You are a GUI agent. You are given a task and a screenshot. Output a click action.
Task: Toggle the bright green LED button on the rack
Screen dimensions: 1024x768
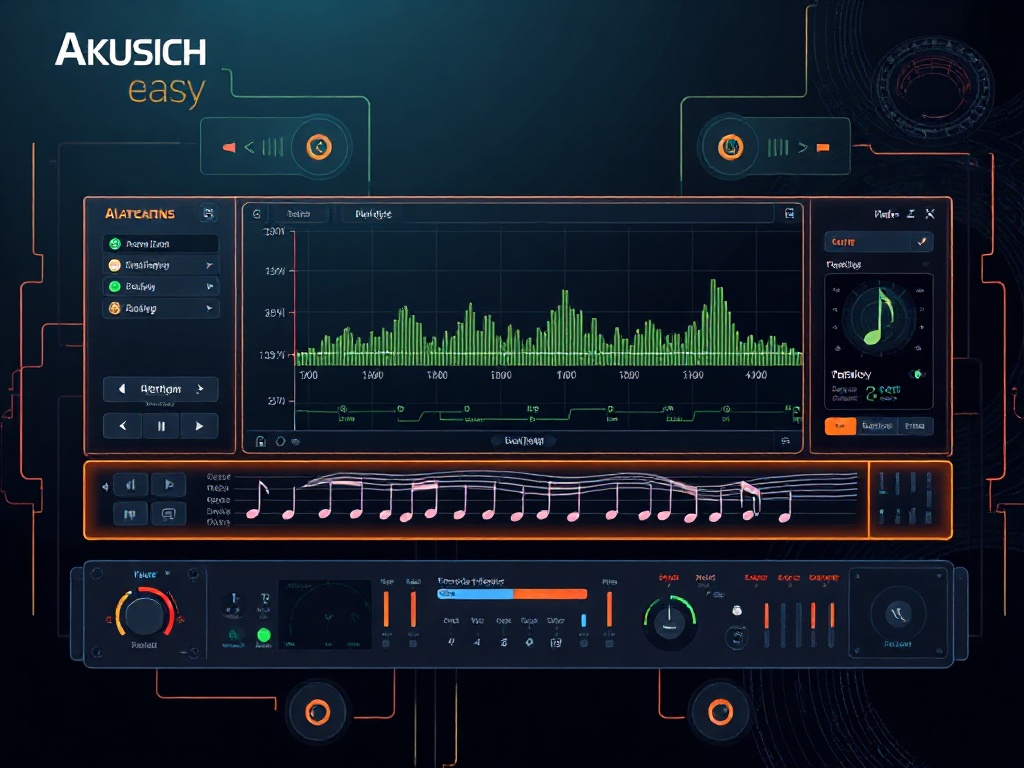pos(264,635)
